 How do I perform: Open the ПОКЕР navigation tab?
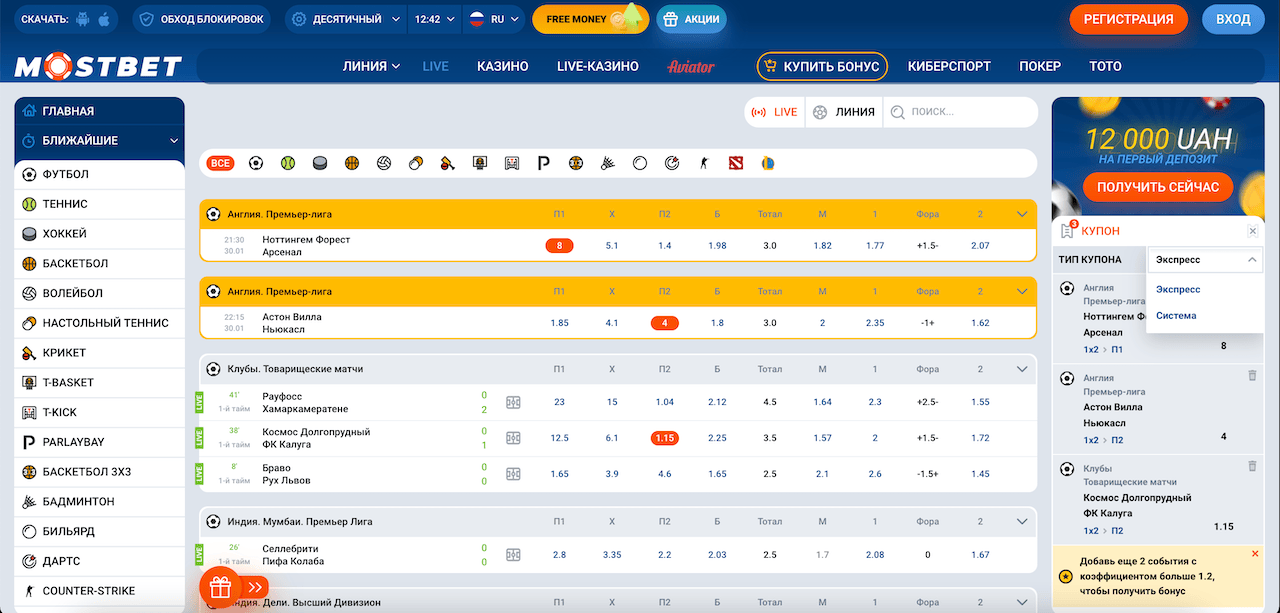(x=1040, y=66)
